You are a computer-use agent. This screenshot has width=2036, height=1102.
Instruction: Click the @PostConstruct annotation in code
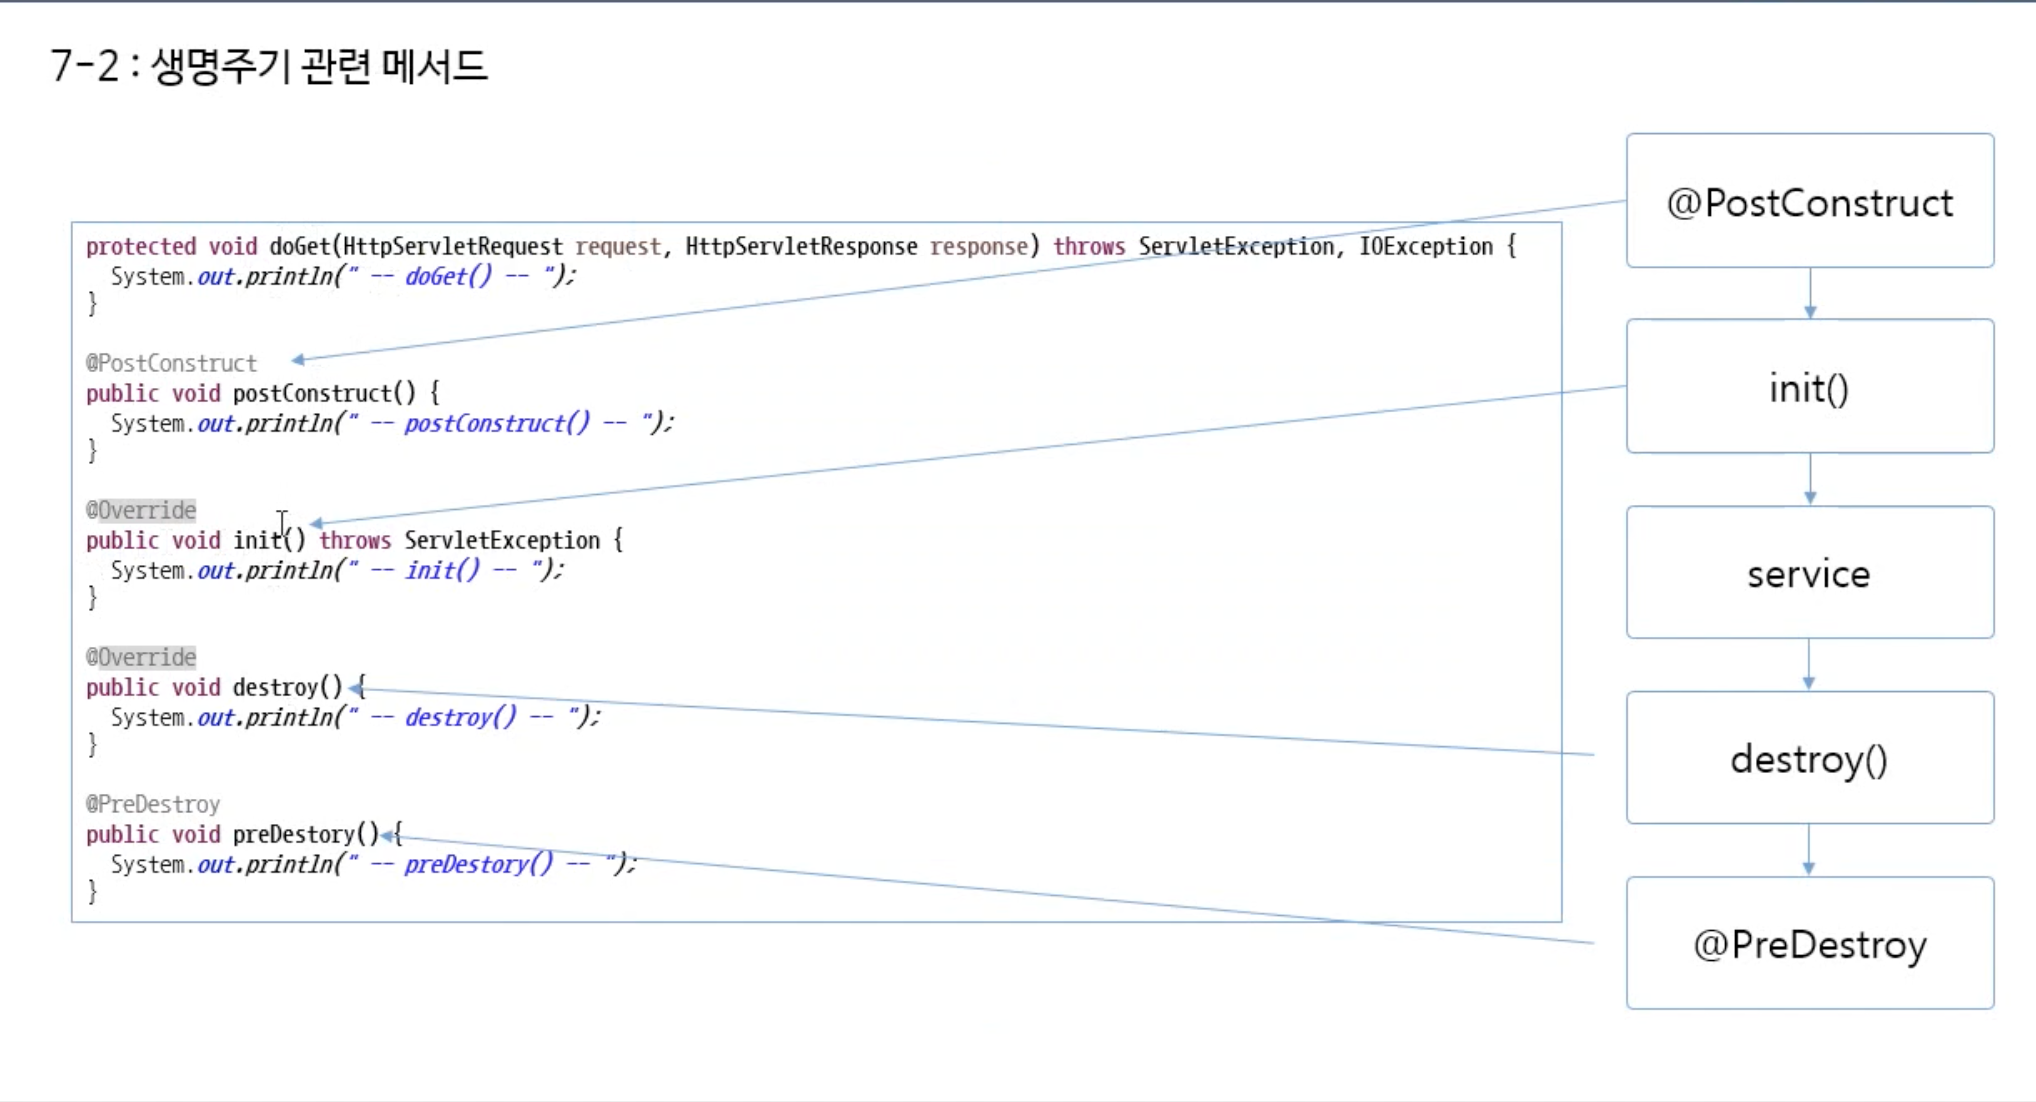click(x=171, y=363)
